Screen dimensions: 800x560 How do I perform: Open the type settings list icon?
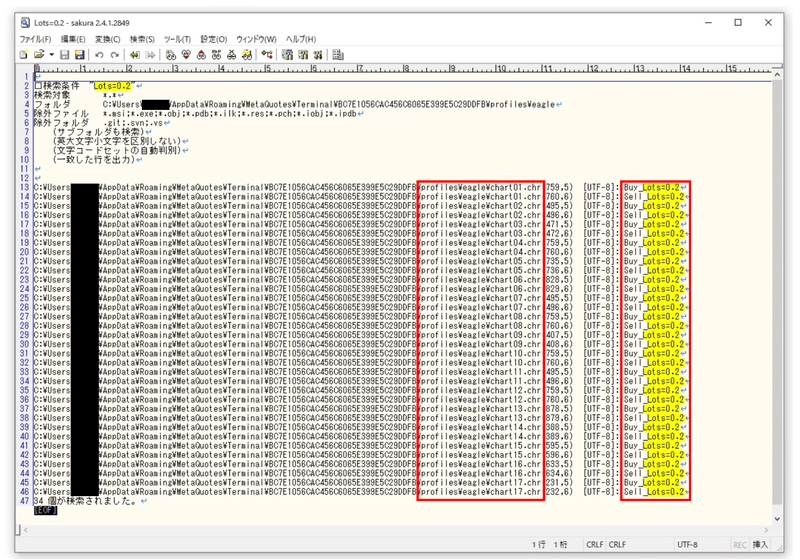click(287, 55)
